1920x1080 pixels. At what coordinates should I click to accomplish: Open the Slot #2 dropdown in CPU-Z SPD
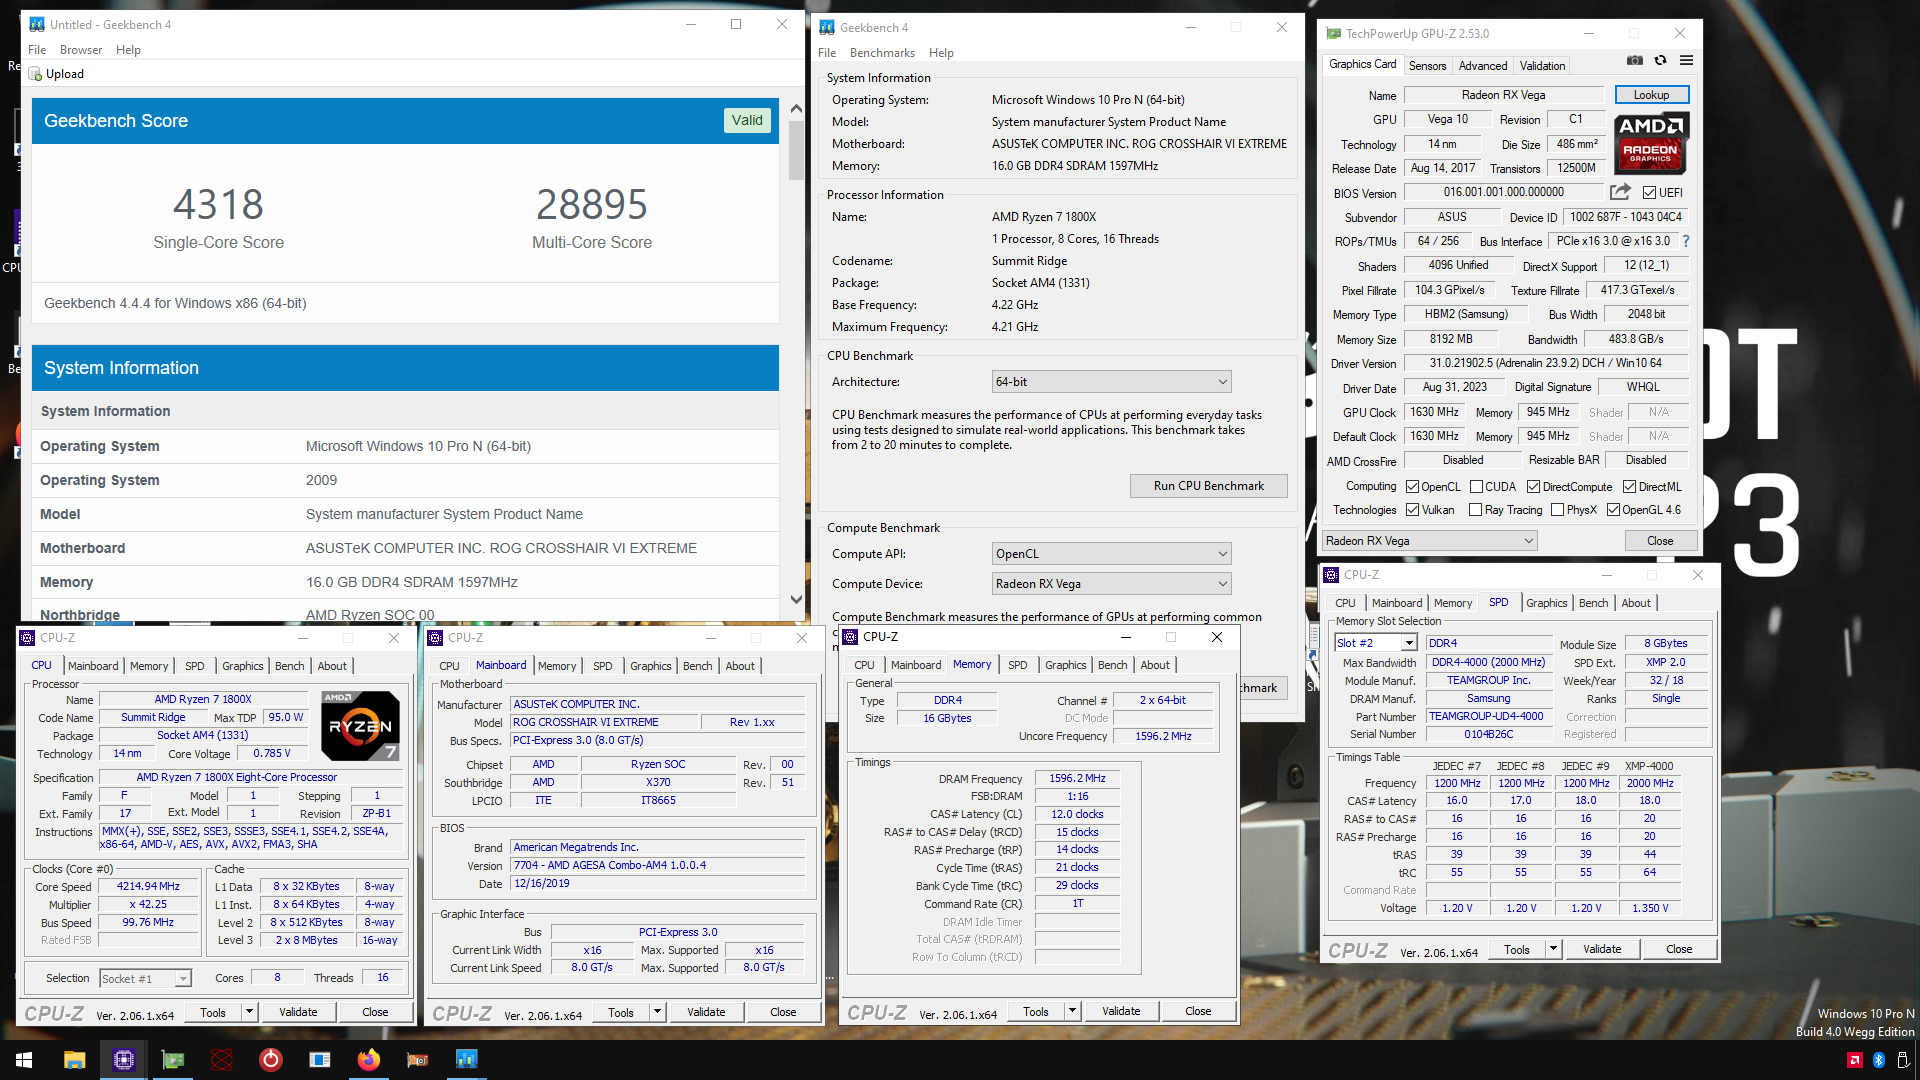point(1376,643)
